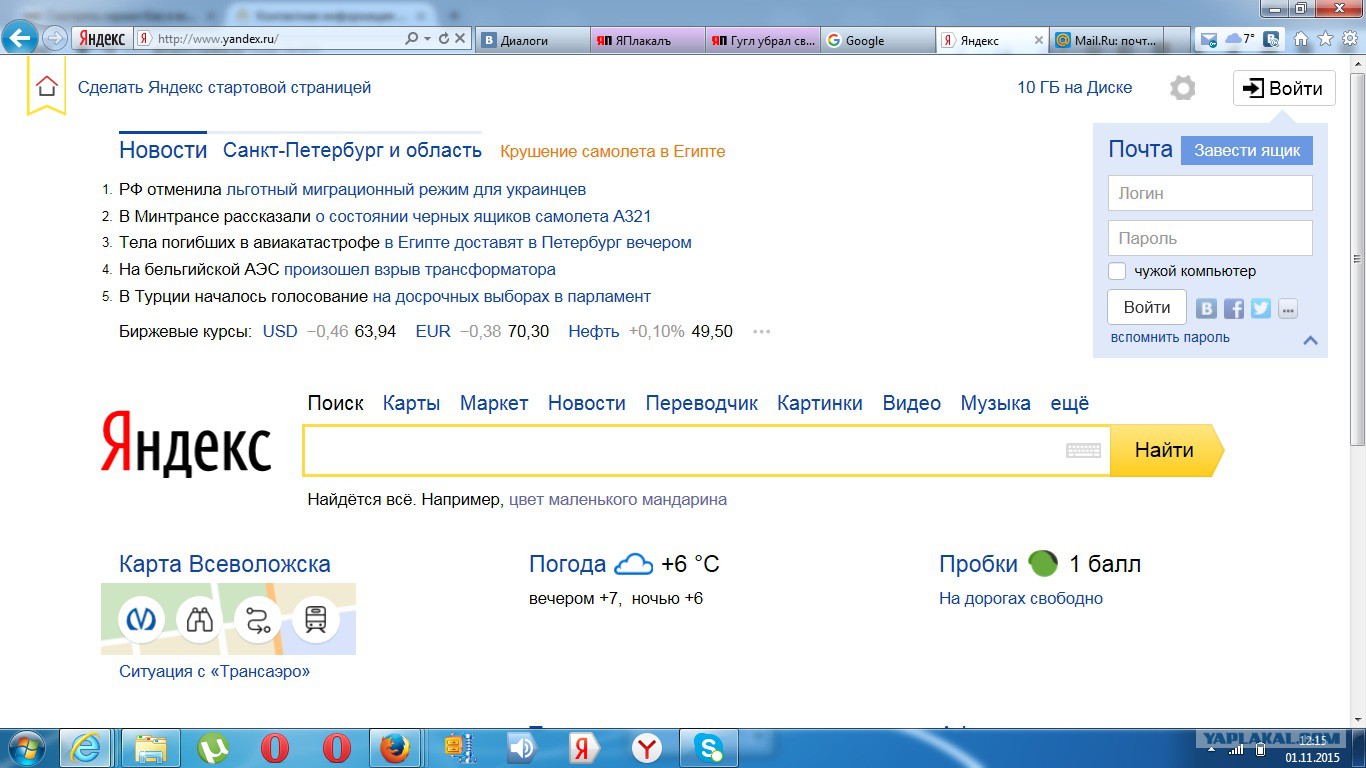1366x768 pixels.
Task: Click into the Пароль field
Action: click(1210, 238)
